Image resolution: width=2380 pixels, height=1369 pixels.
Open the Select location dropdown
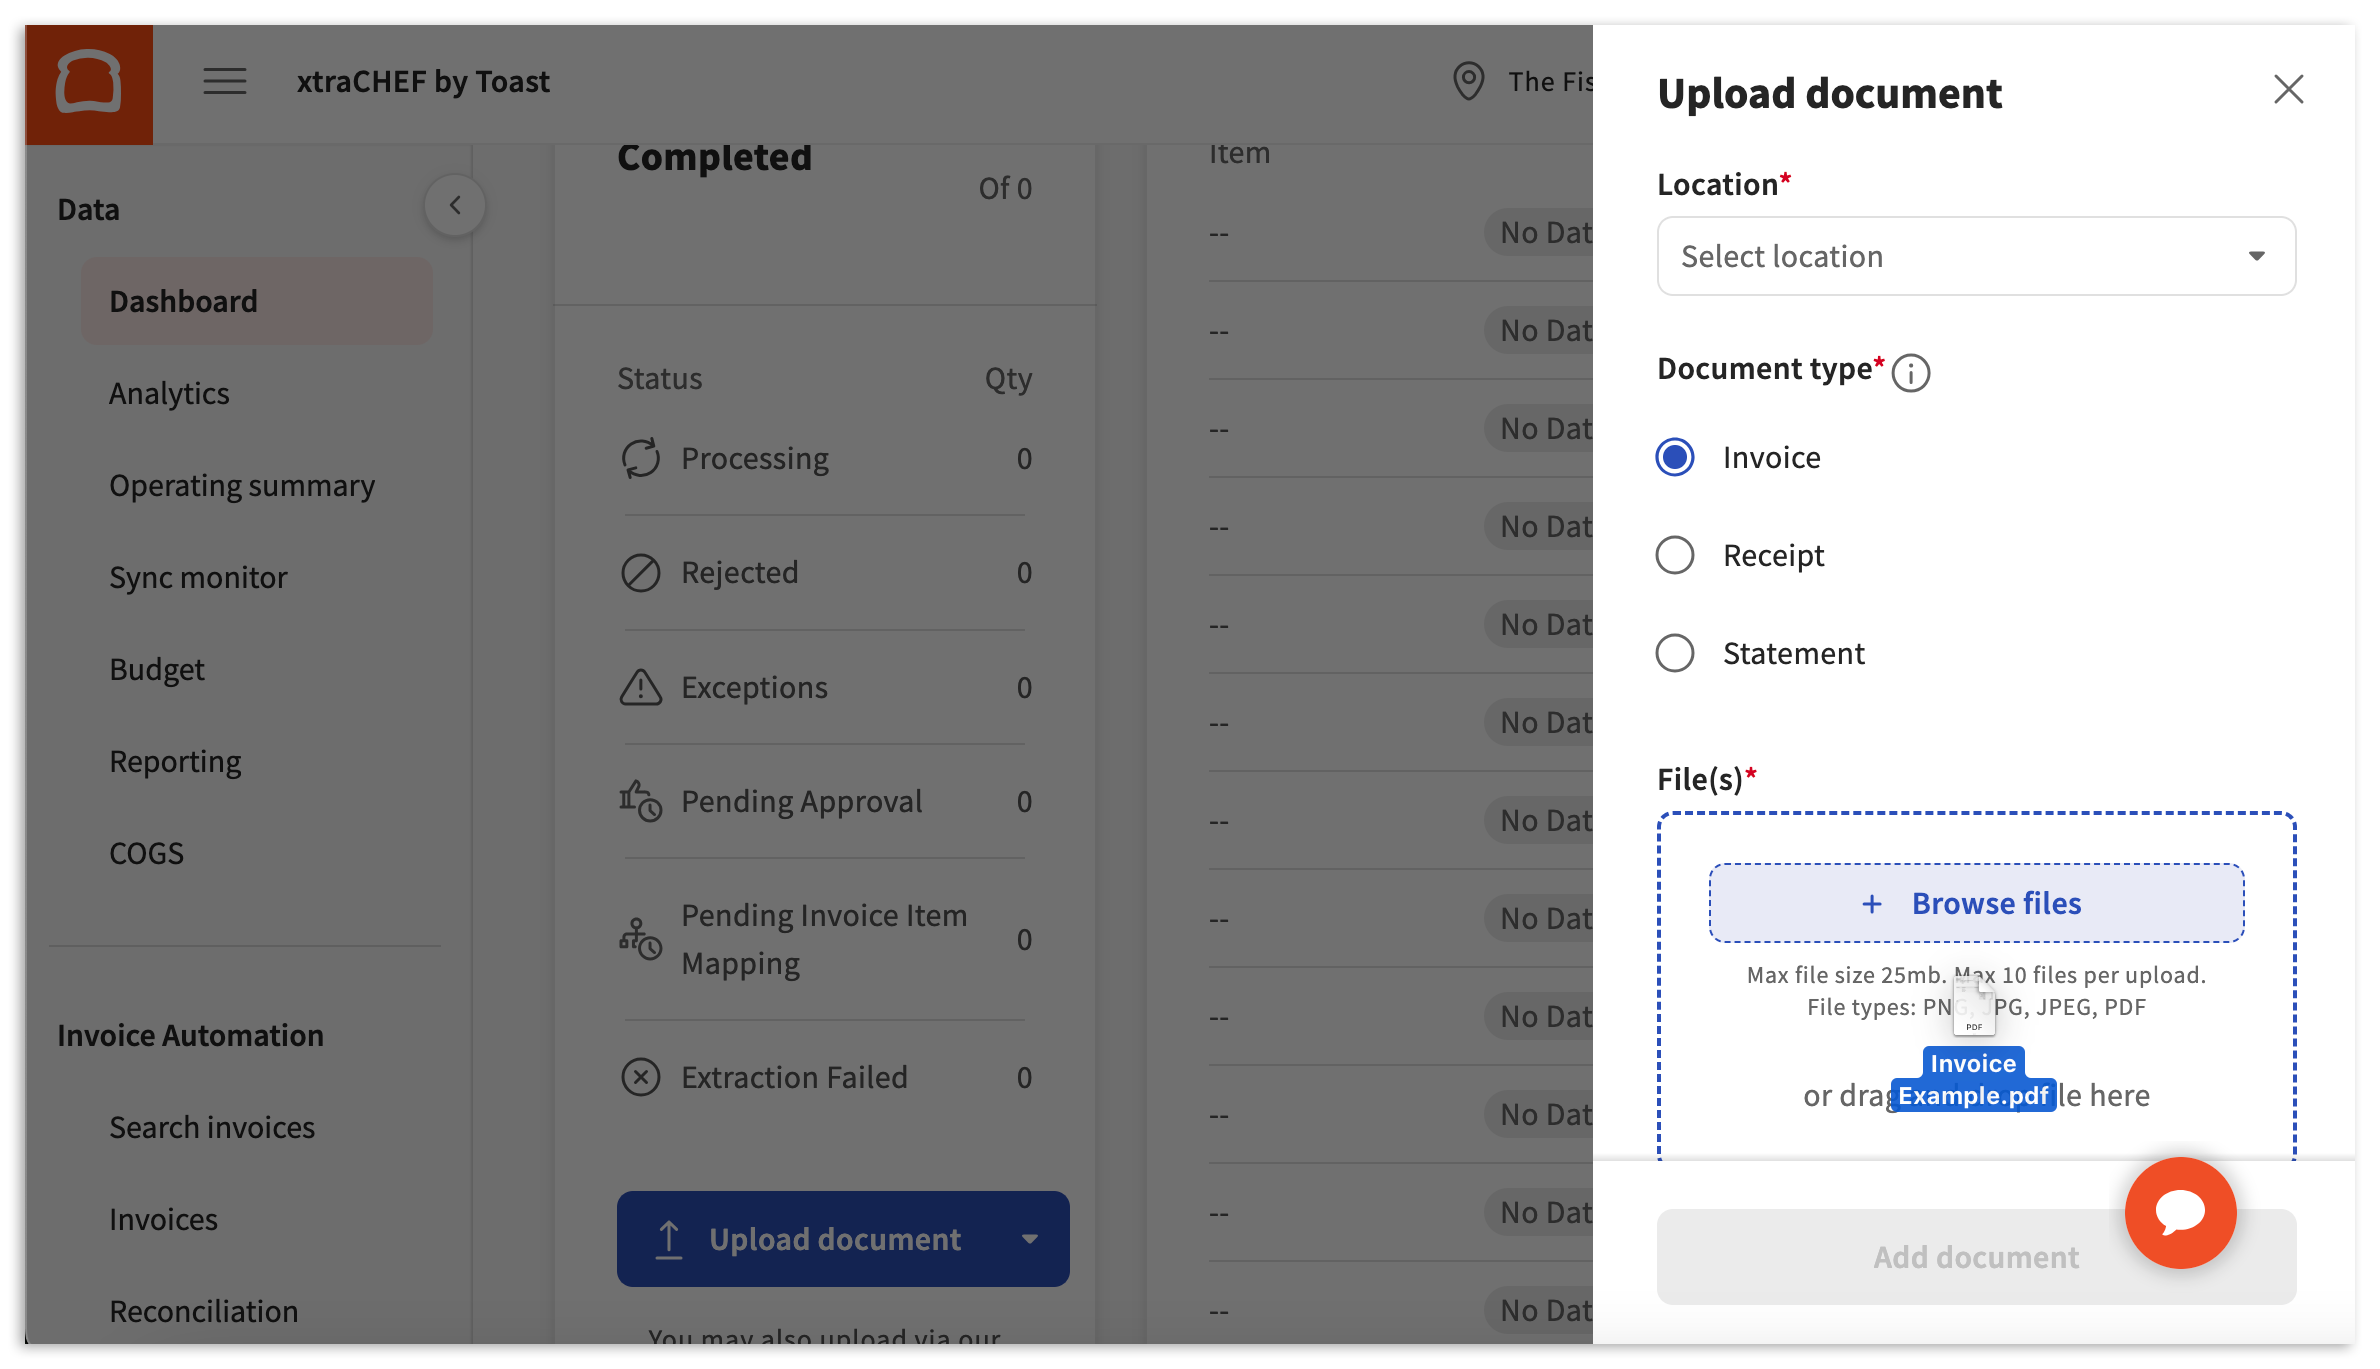pyautogui.click(x=1975, y=257)
